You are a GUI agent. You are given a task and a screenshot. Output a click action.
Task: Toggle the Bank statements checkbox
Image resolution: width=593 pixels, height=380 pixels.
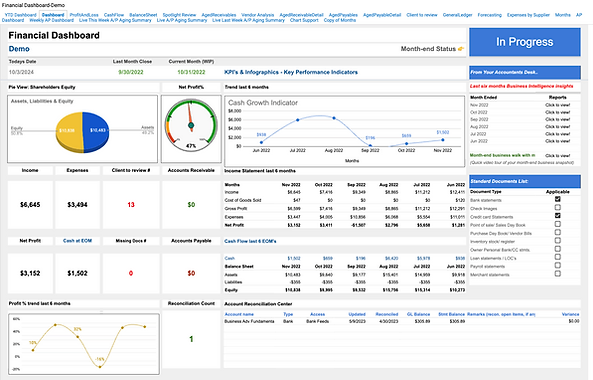point(557,199)
